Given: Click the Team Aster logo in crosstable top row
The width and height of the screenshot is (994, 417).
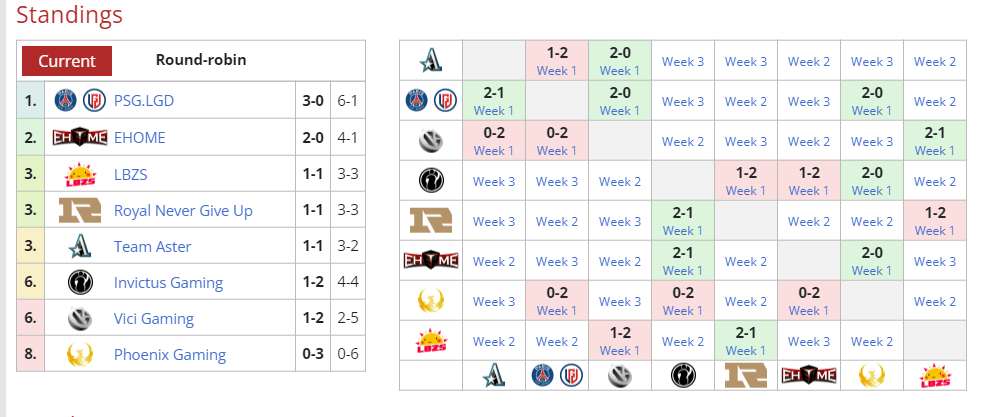Looking at the screenshot, I should (431, 61).
